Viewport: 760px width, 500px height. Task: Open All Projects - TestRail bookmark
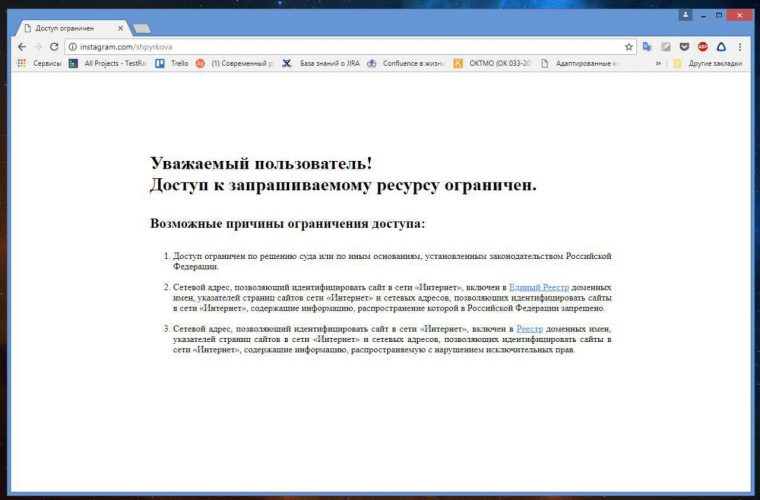(108, 63)
